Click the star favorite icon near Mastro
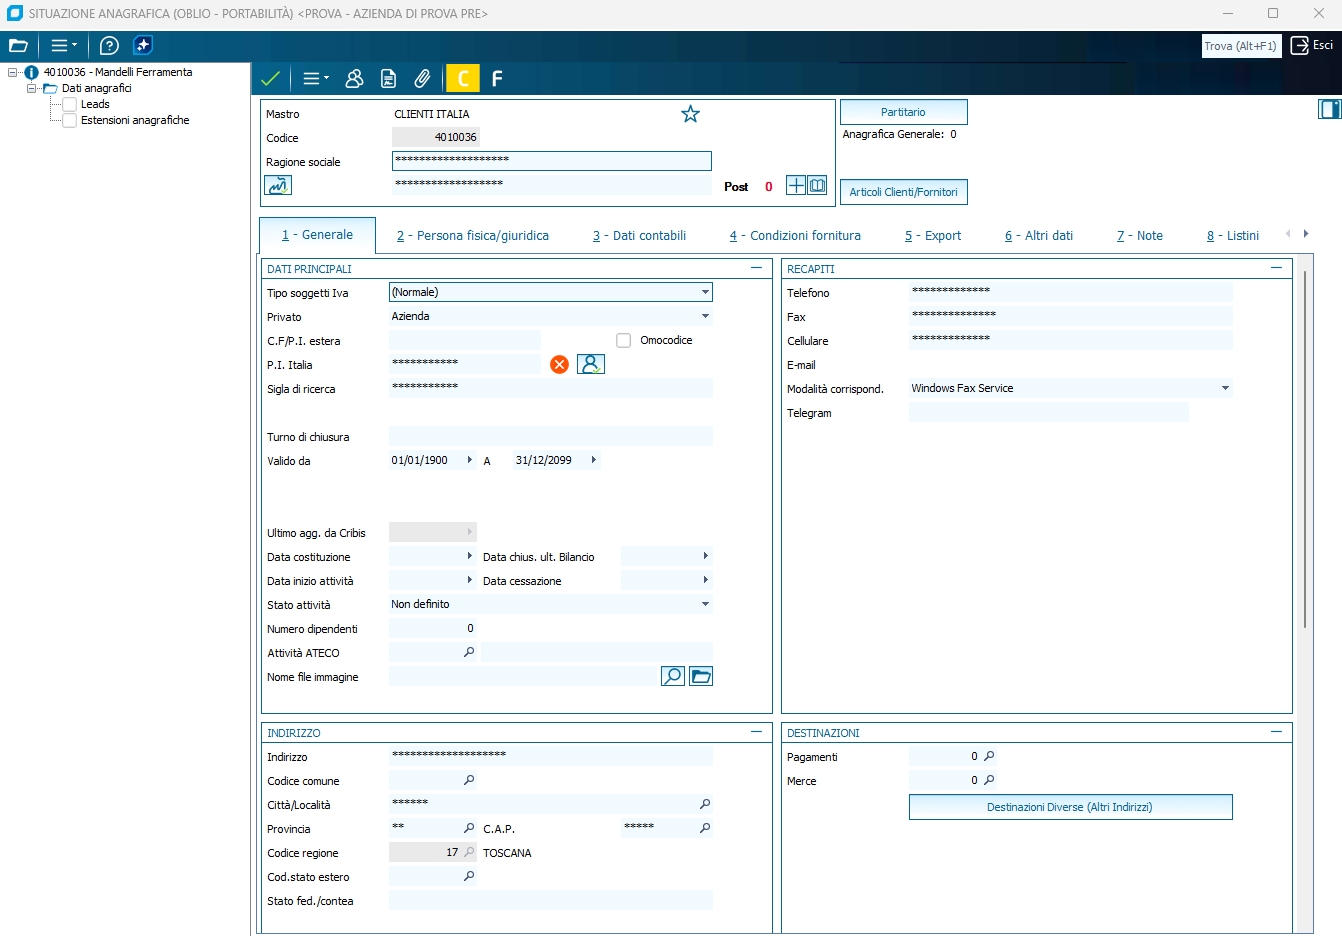 pyautogui.click(x=690, y=114)
